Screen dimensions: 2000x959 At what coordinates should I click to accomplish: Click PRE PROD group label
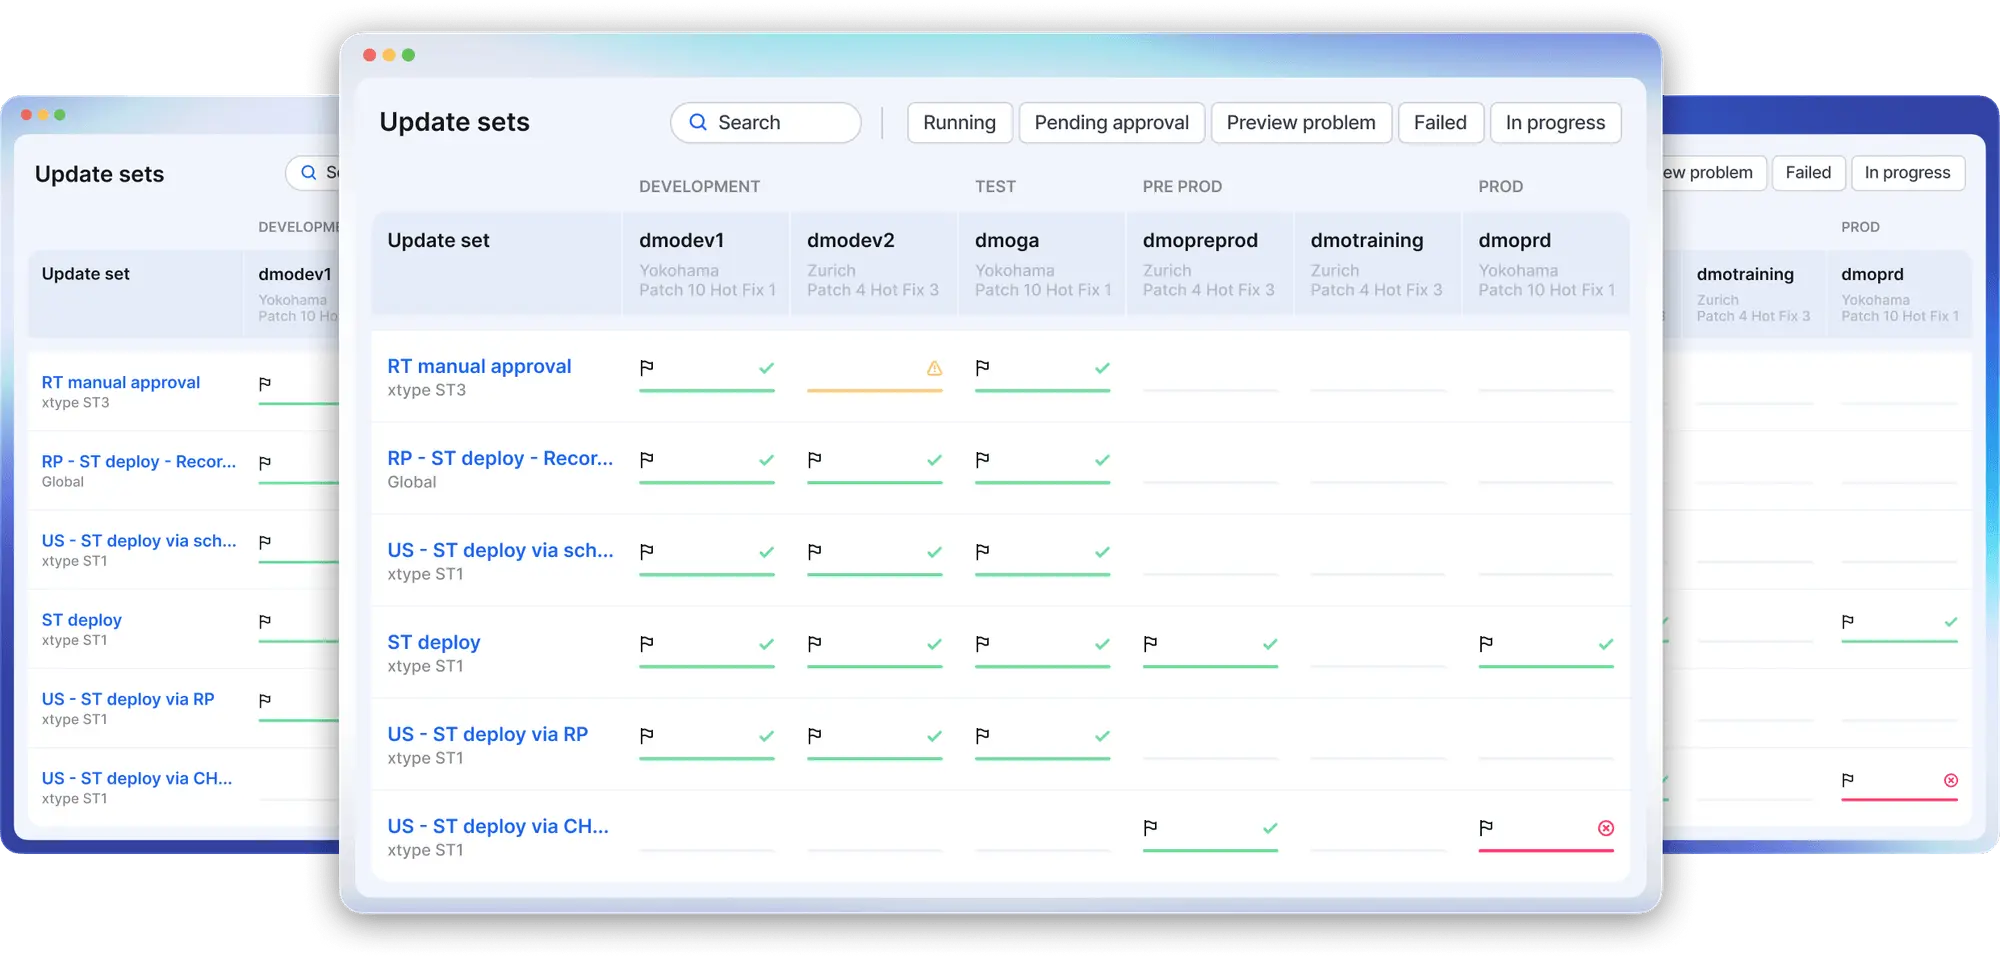coord(1182,187)
